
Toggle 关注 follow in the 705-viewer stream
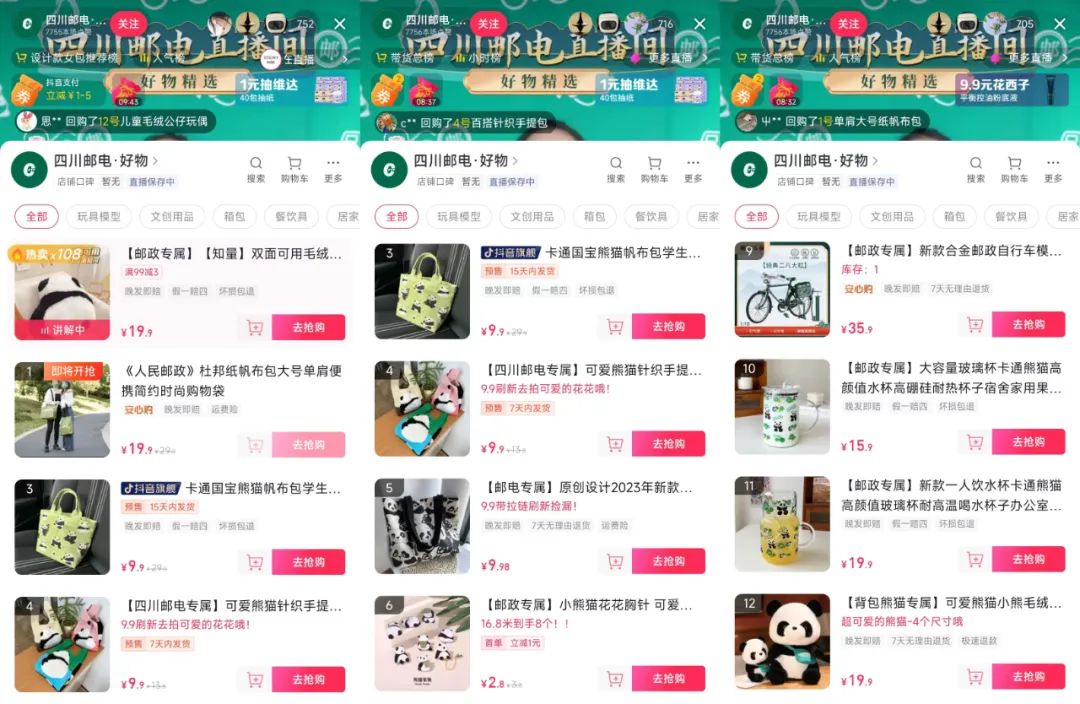click(848, 24)
